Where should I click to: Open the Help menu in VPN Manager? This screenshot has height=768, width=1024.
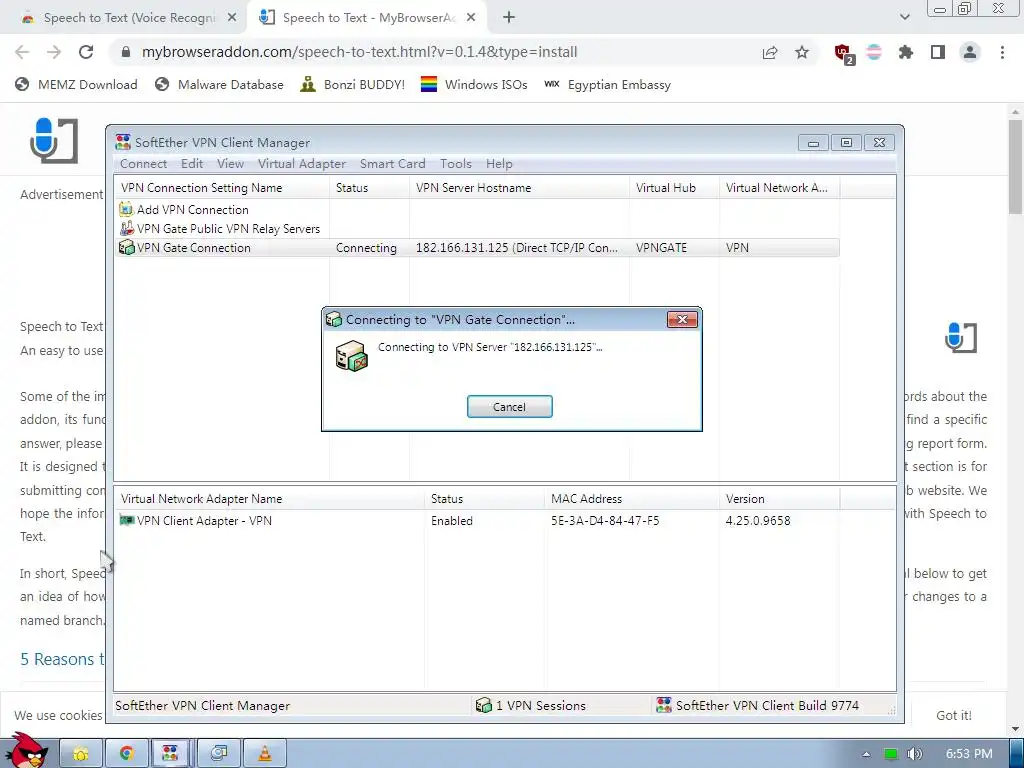(499, 164)
